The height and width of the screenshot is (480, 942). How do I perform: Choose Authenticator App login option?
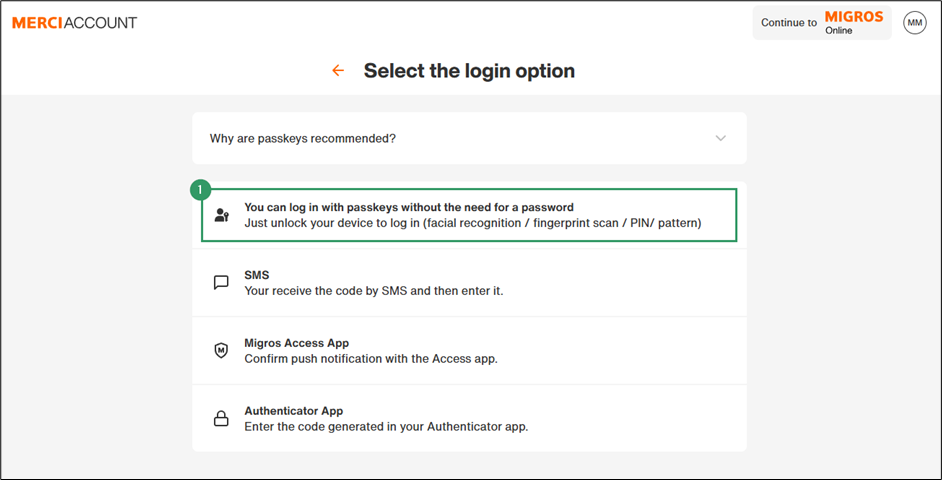[x=469, y=419]
